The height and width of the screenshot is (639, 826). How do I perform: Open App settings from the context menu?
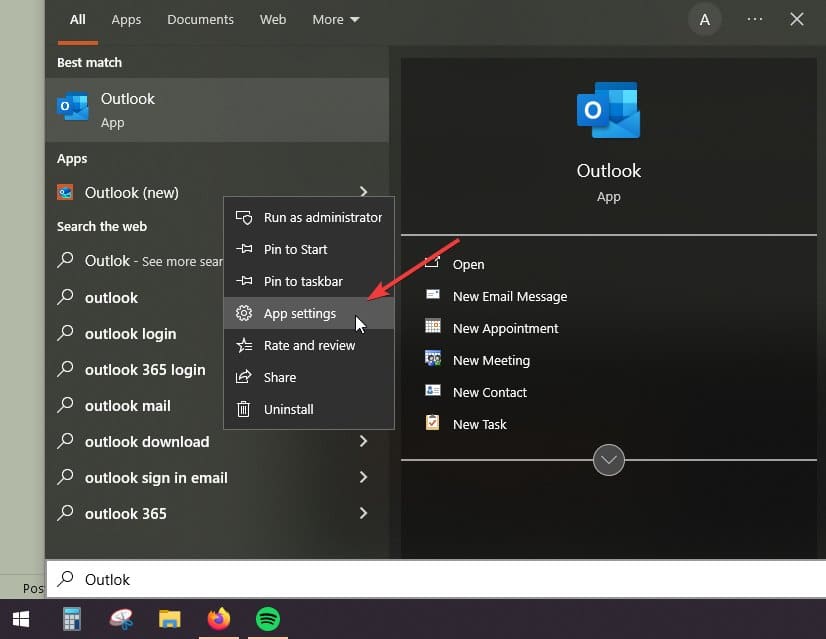pos(309,313)
